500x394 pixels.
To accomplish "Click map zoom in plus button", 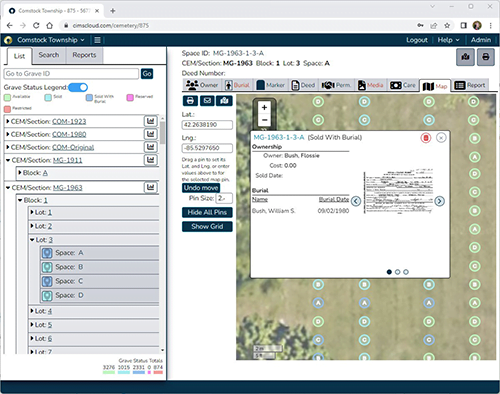I will pyautogui.click(x=264, y=107).
